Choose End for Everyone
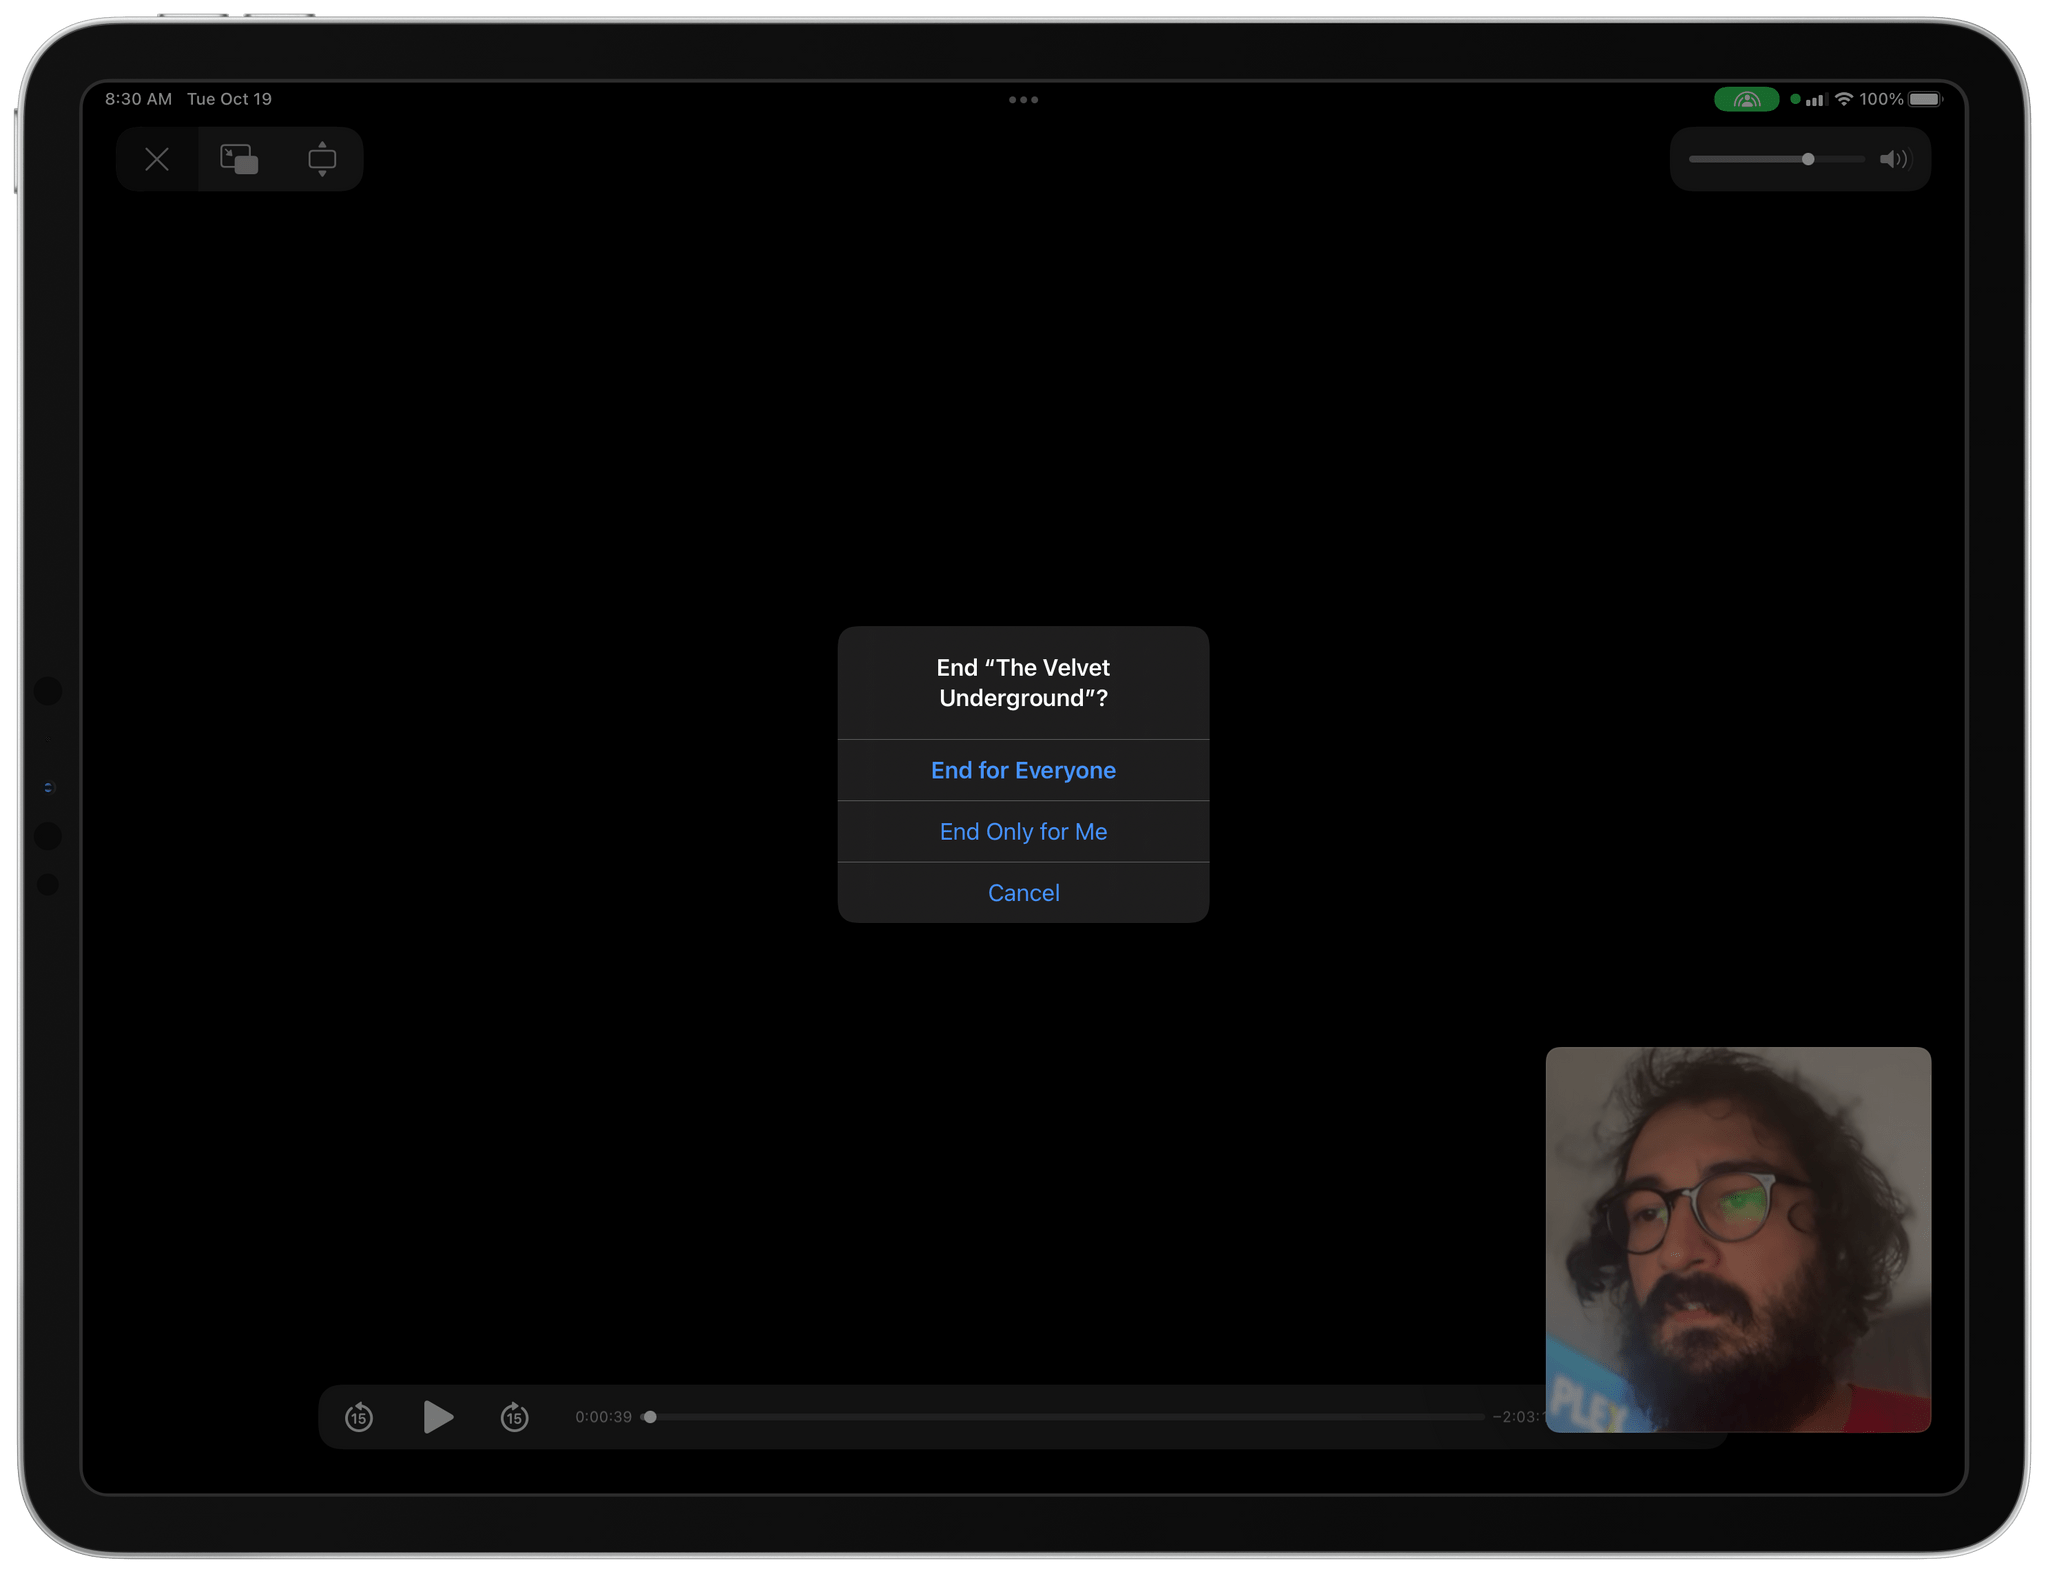The width and height of the screenshot is (2048, 1576). [1023, 770]
